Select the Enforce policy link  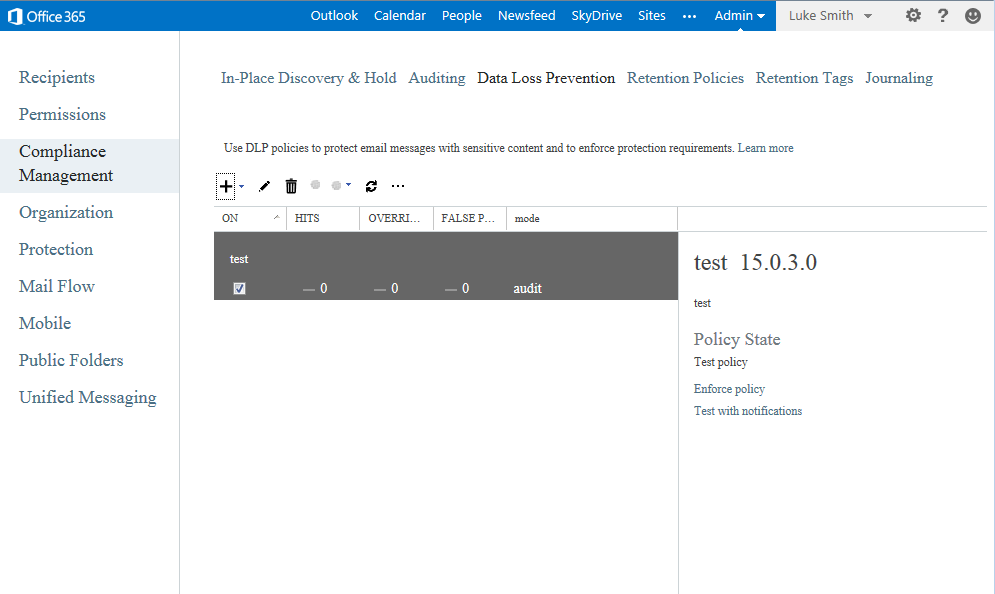729,389
